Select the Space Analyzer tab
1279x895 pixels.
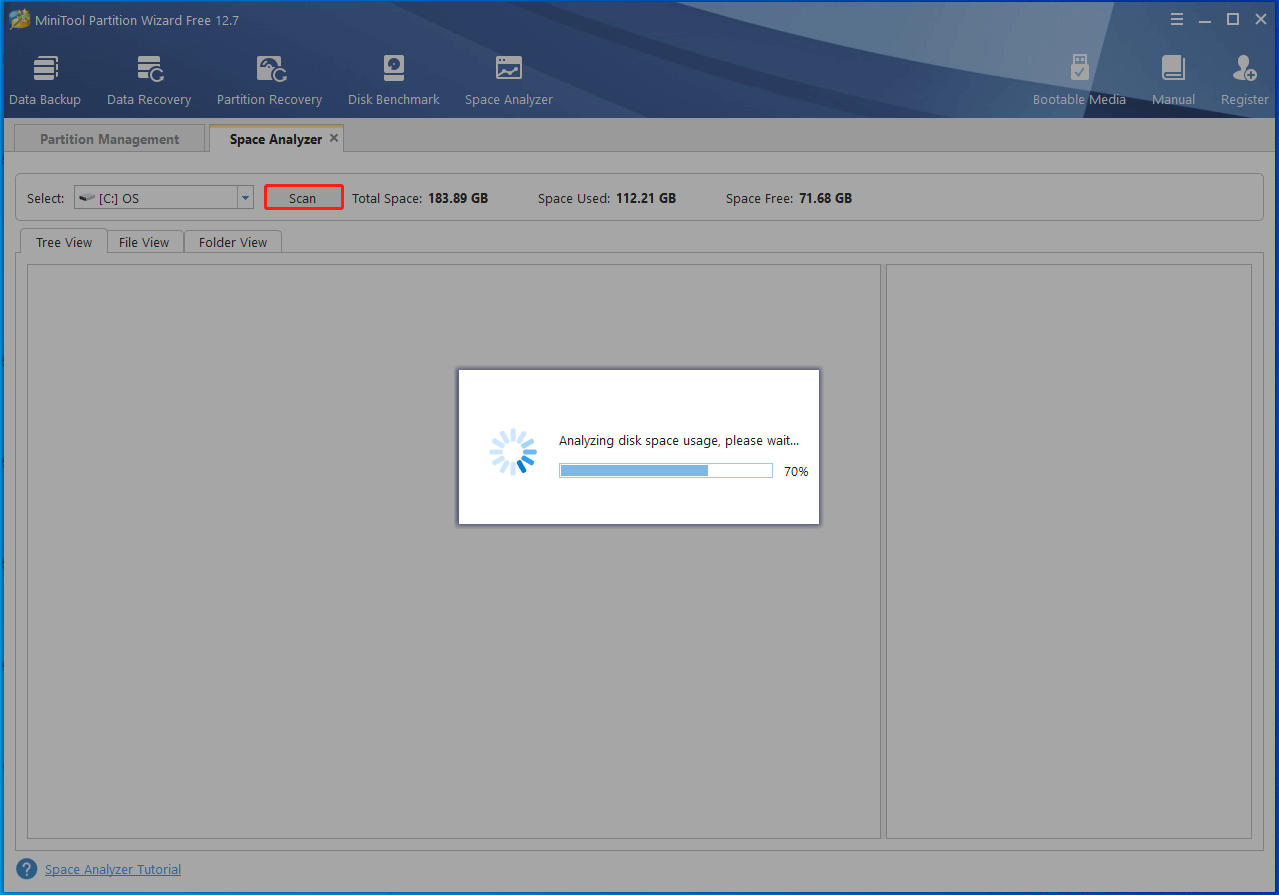(x=276, y=139)
